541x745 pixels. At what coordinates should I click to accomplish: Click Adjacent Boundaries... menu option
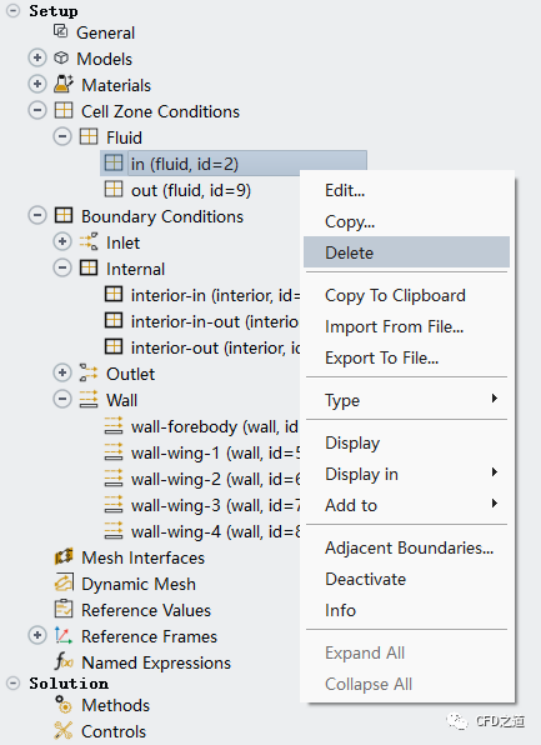click(x=407, y=548)
